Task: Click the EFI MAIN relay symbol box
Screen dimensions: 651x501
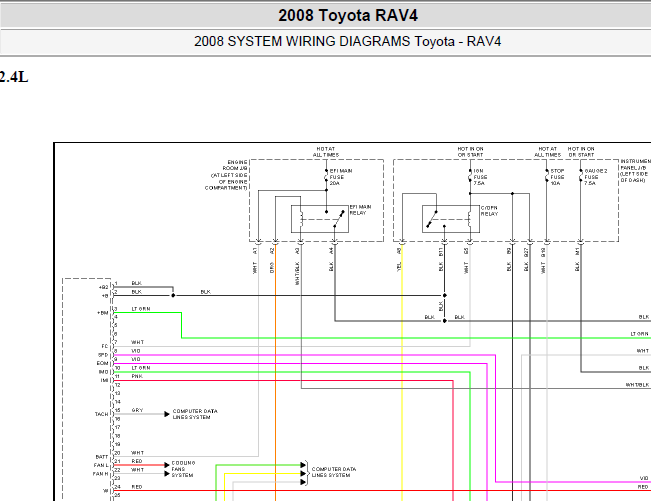Action: [x=320, y=219]
